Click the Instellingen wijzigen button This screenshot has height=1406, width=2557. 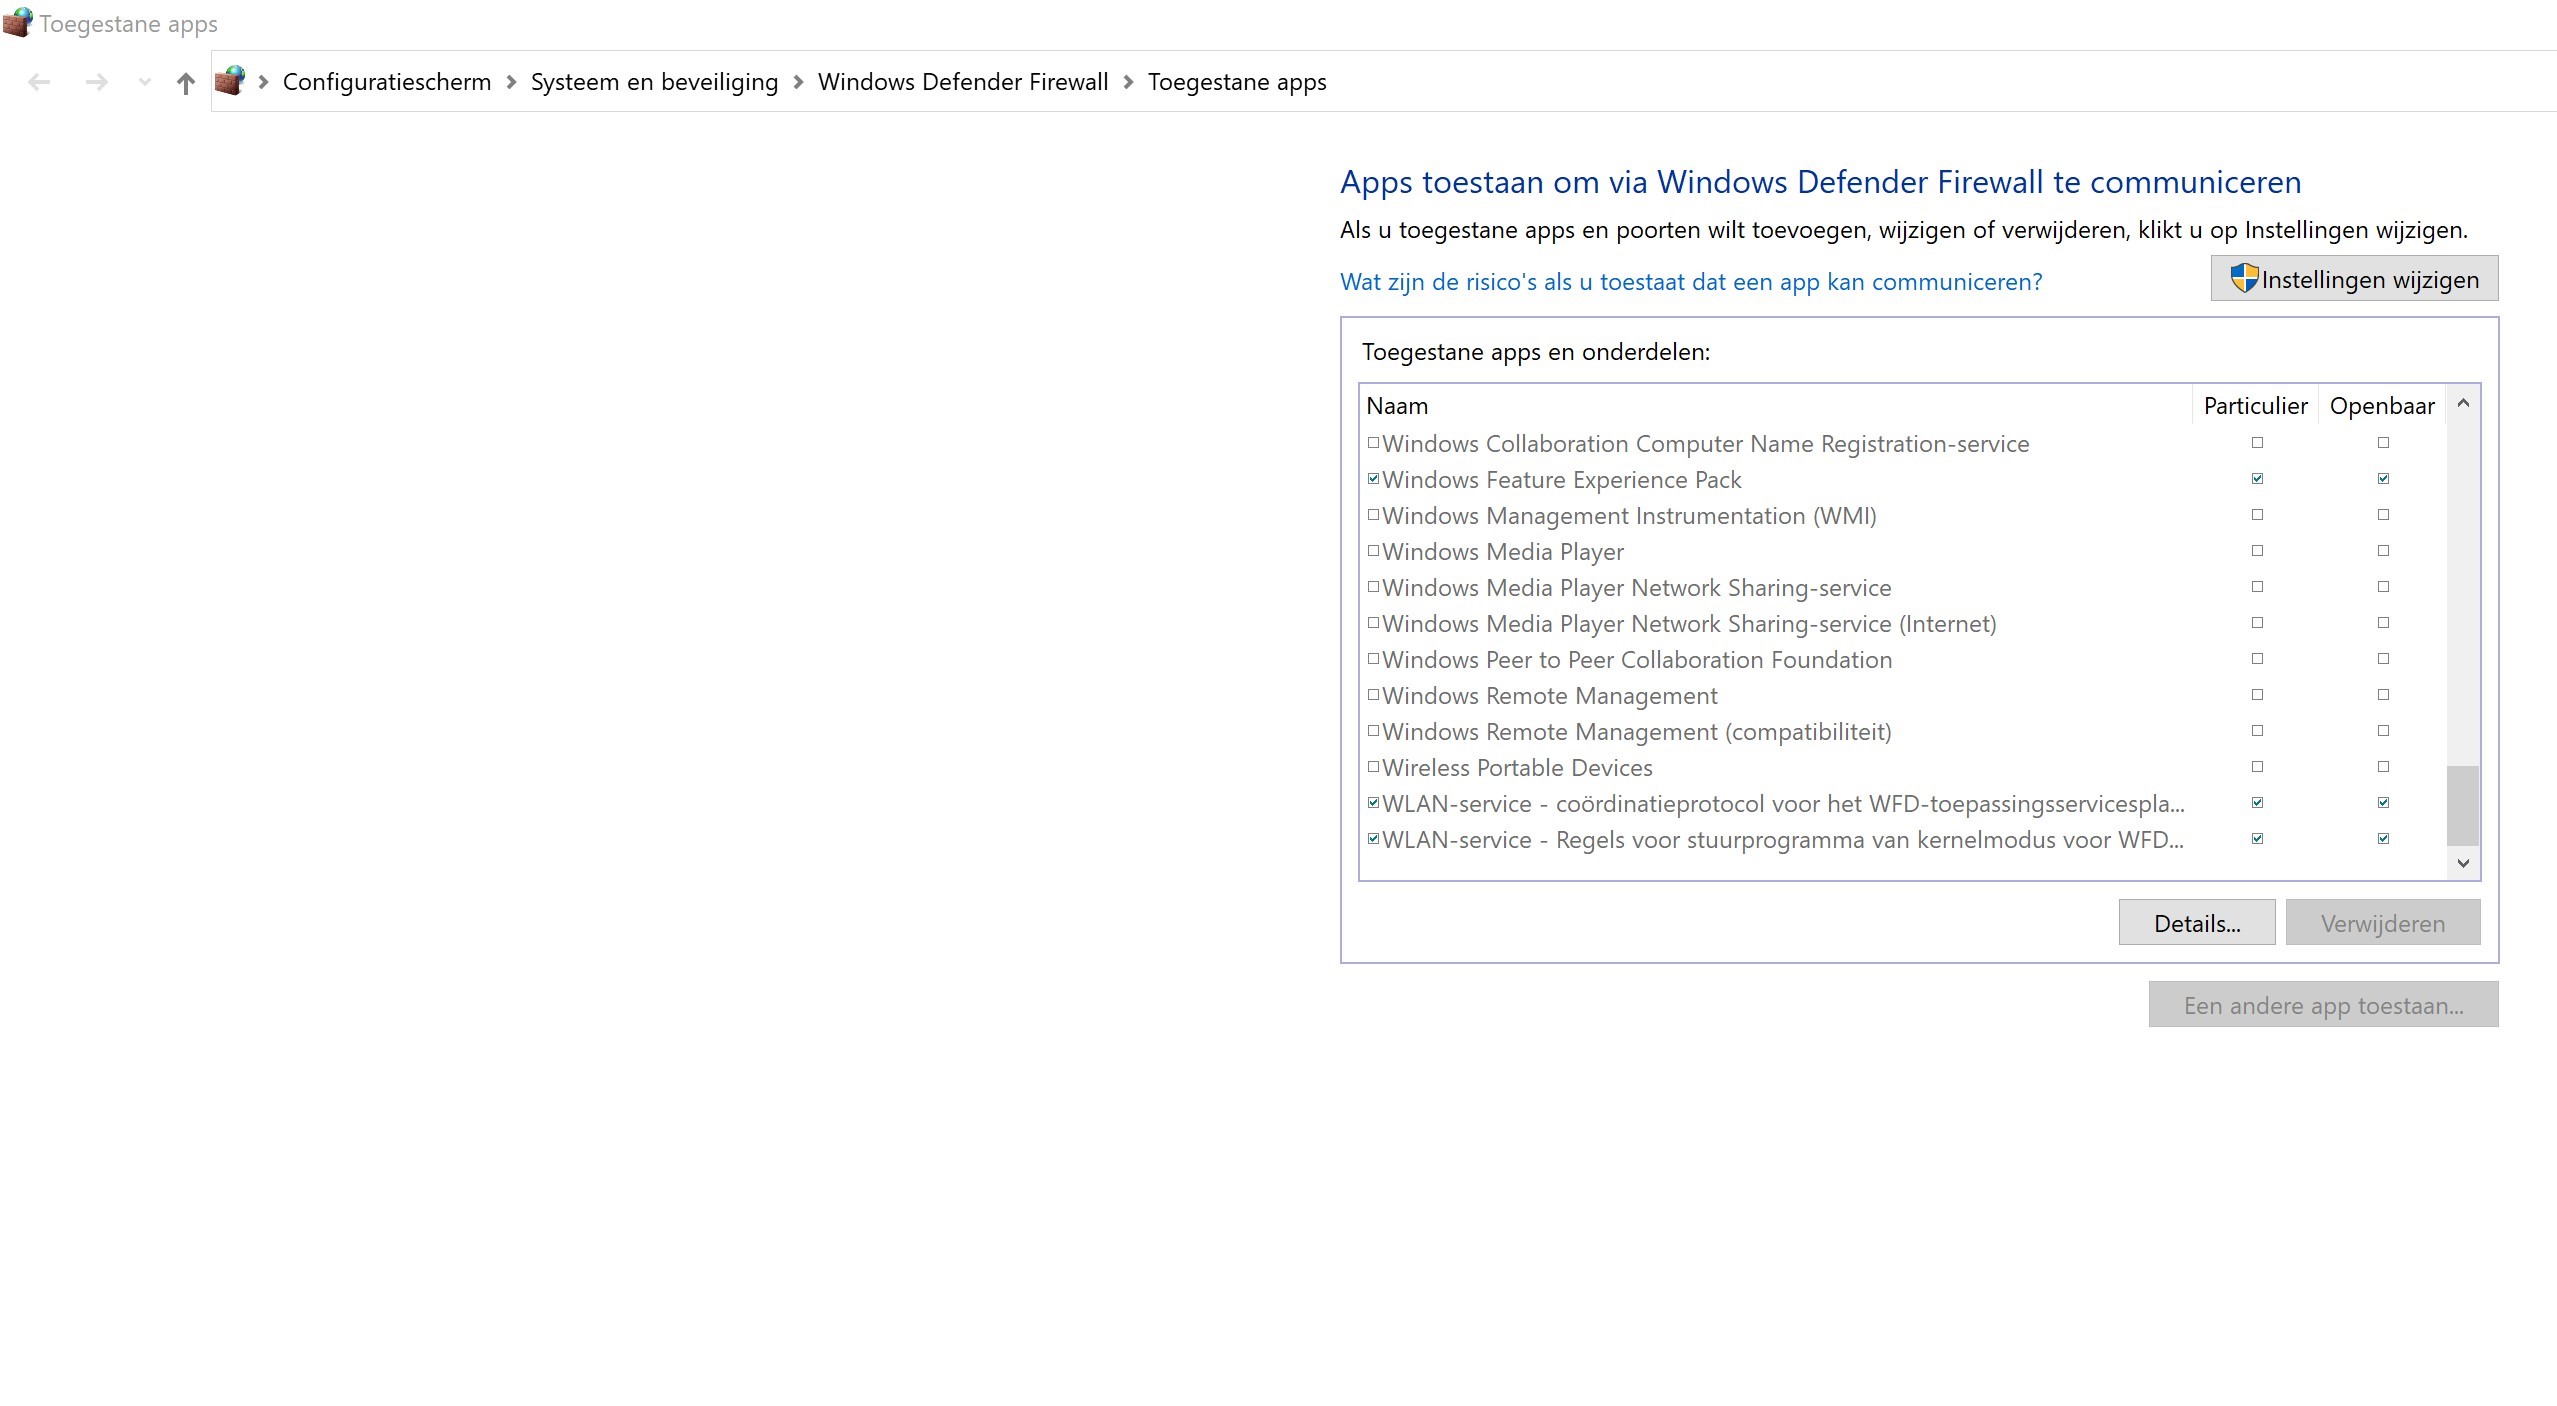click(x=2354, y=278)
